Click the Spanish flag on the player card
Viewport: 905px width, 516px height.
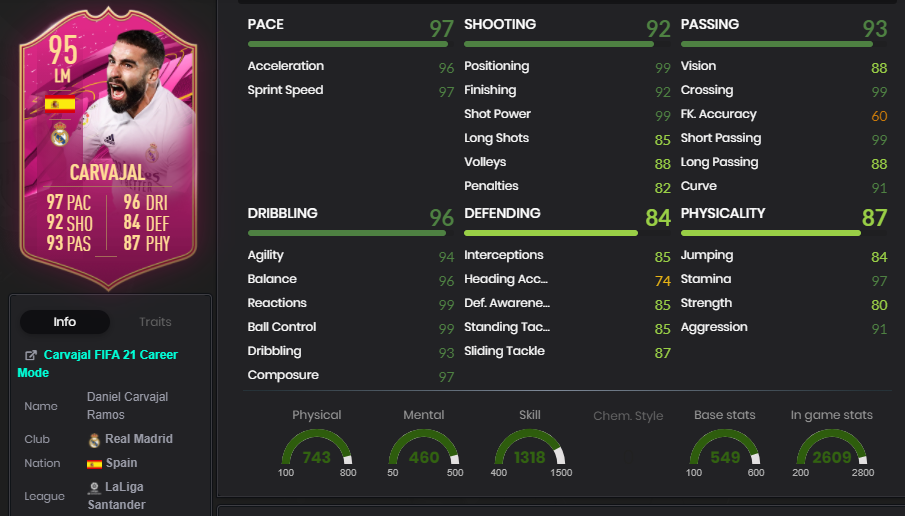click(60, 104)
